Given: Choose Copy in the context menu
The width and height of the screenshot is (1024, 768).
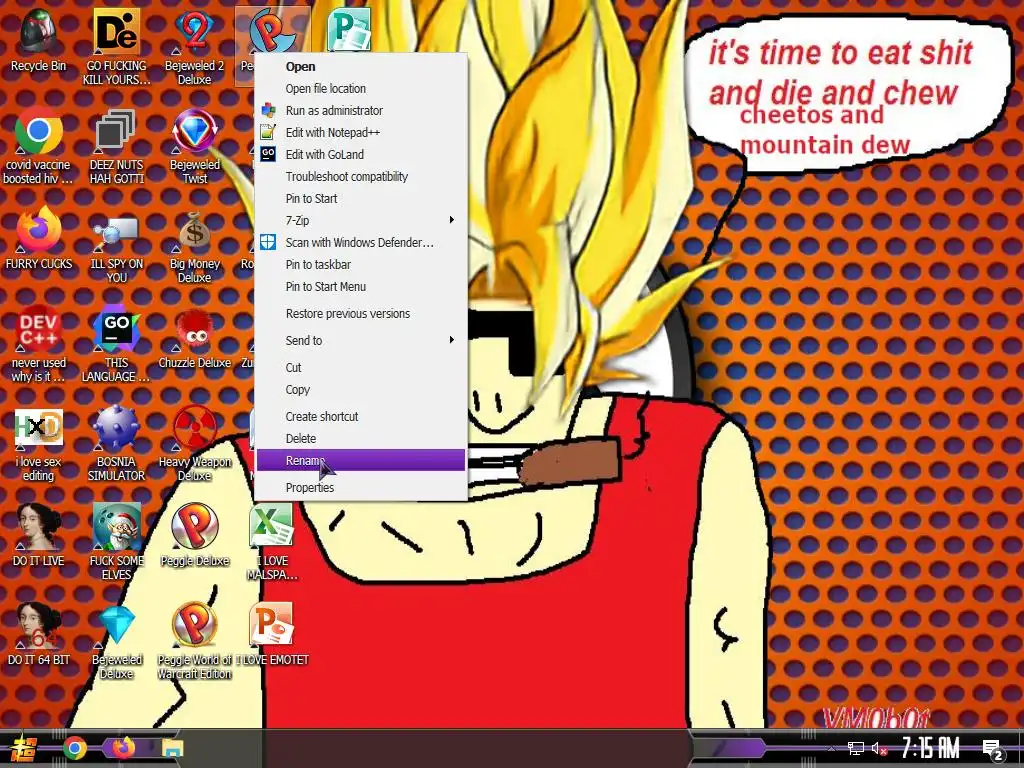Looking at the screenshot, I should (x=360, y=390).
